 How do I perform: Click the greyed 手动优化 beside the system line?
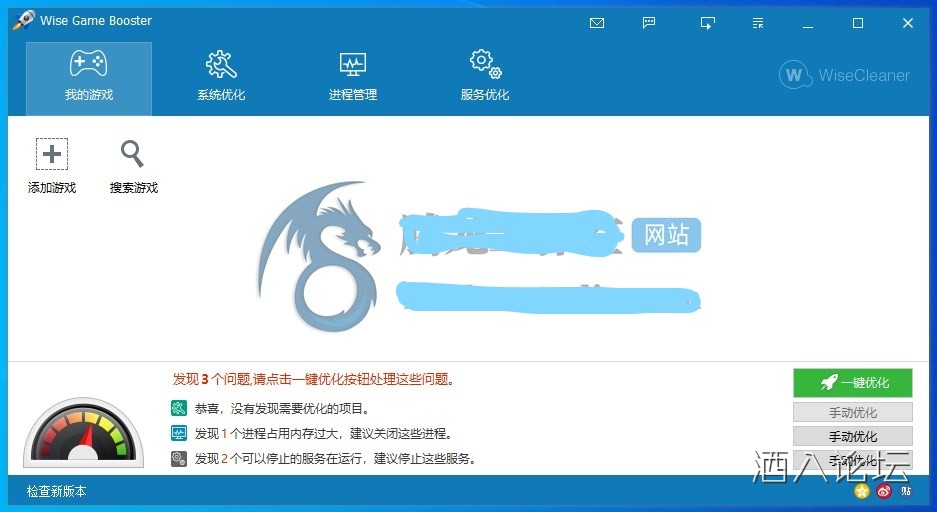coord(853,412)
